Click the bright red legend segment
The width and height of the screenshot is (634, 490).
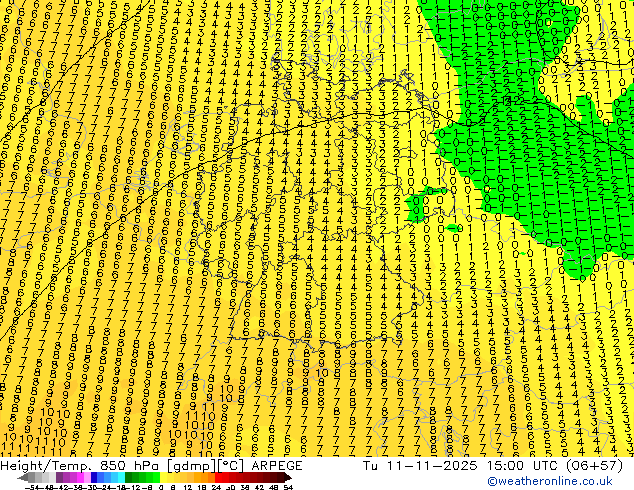(218, 478)
